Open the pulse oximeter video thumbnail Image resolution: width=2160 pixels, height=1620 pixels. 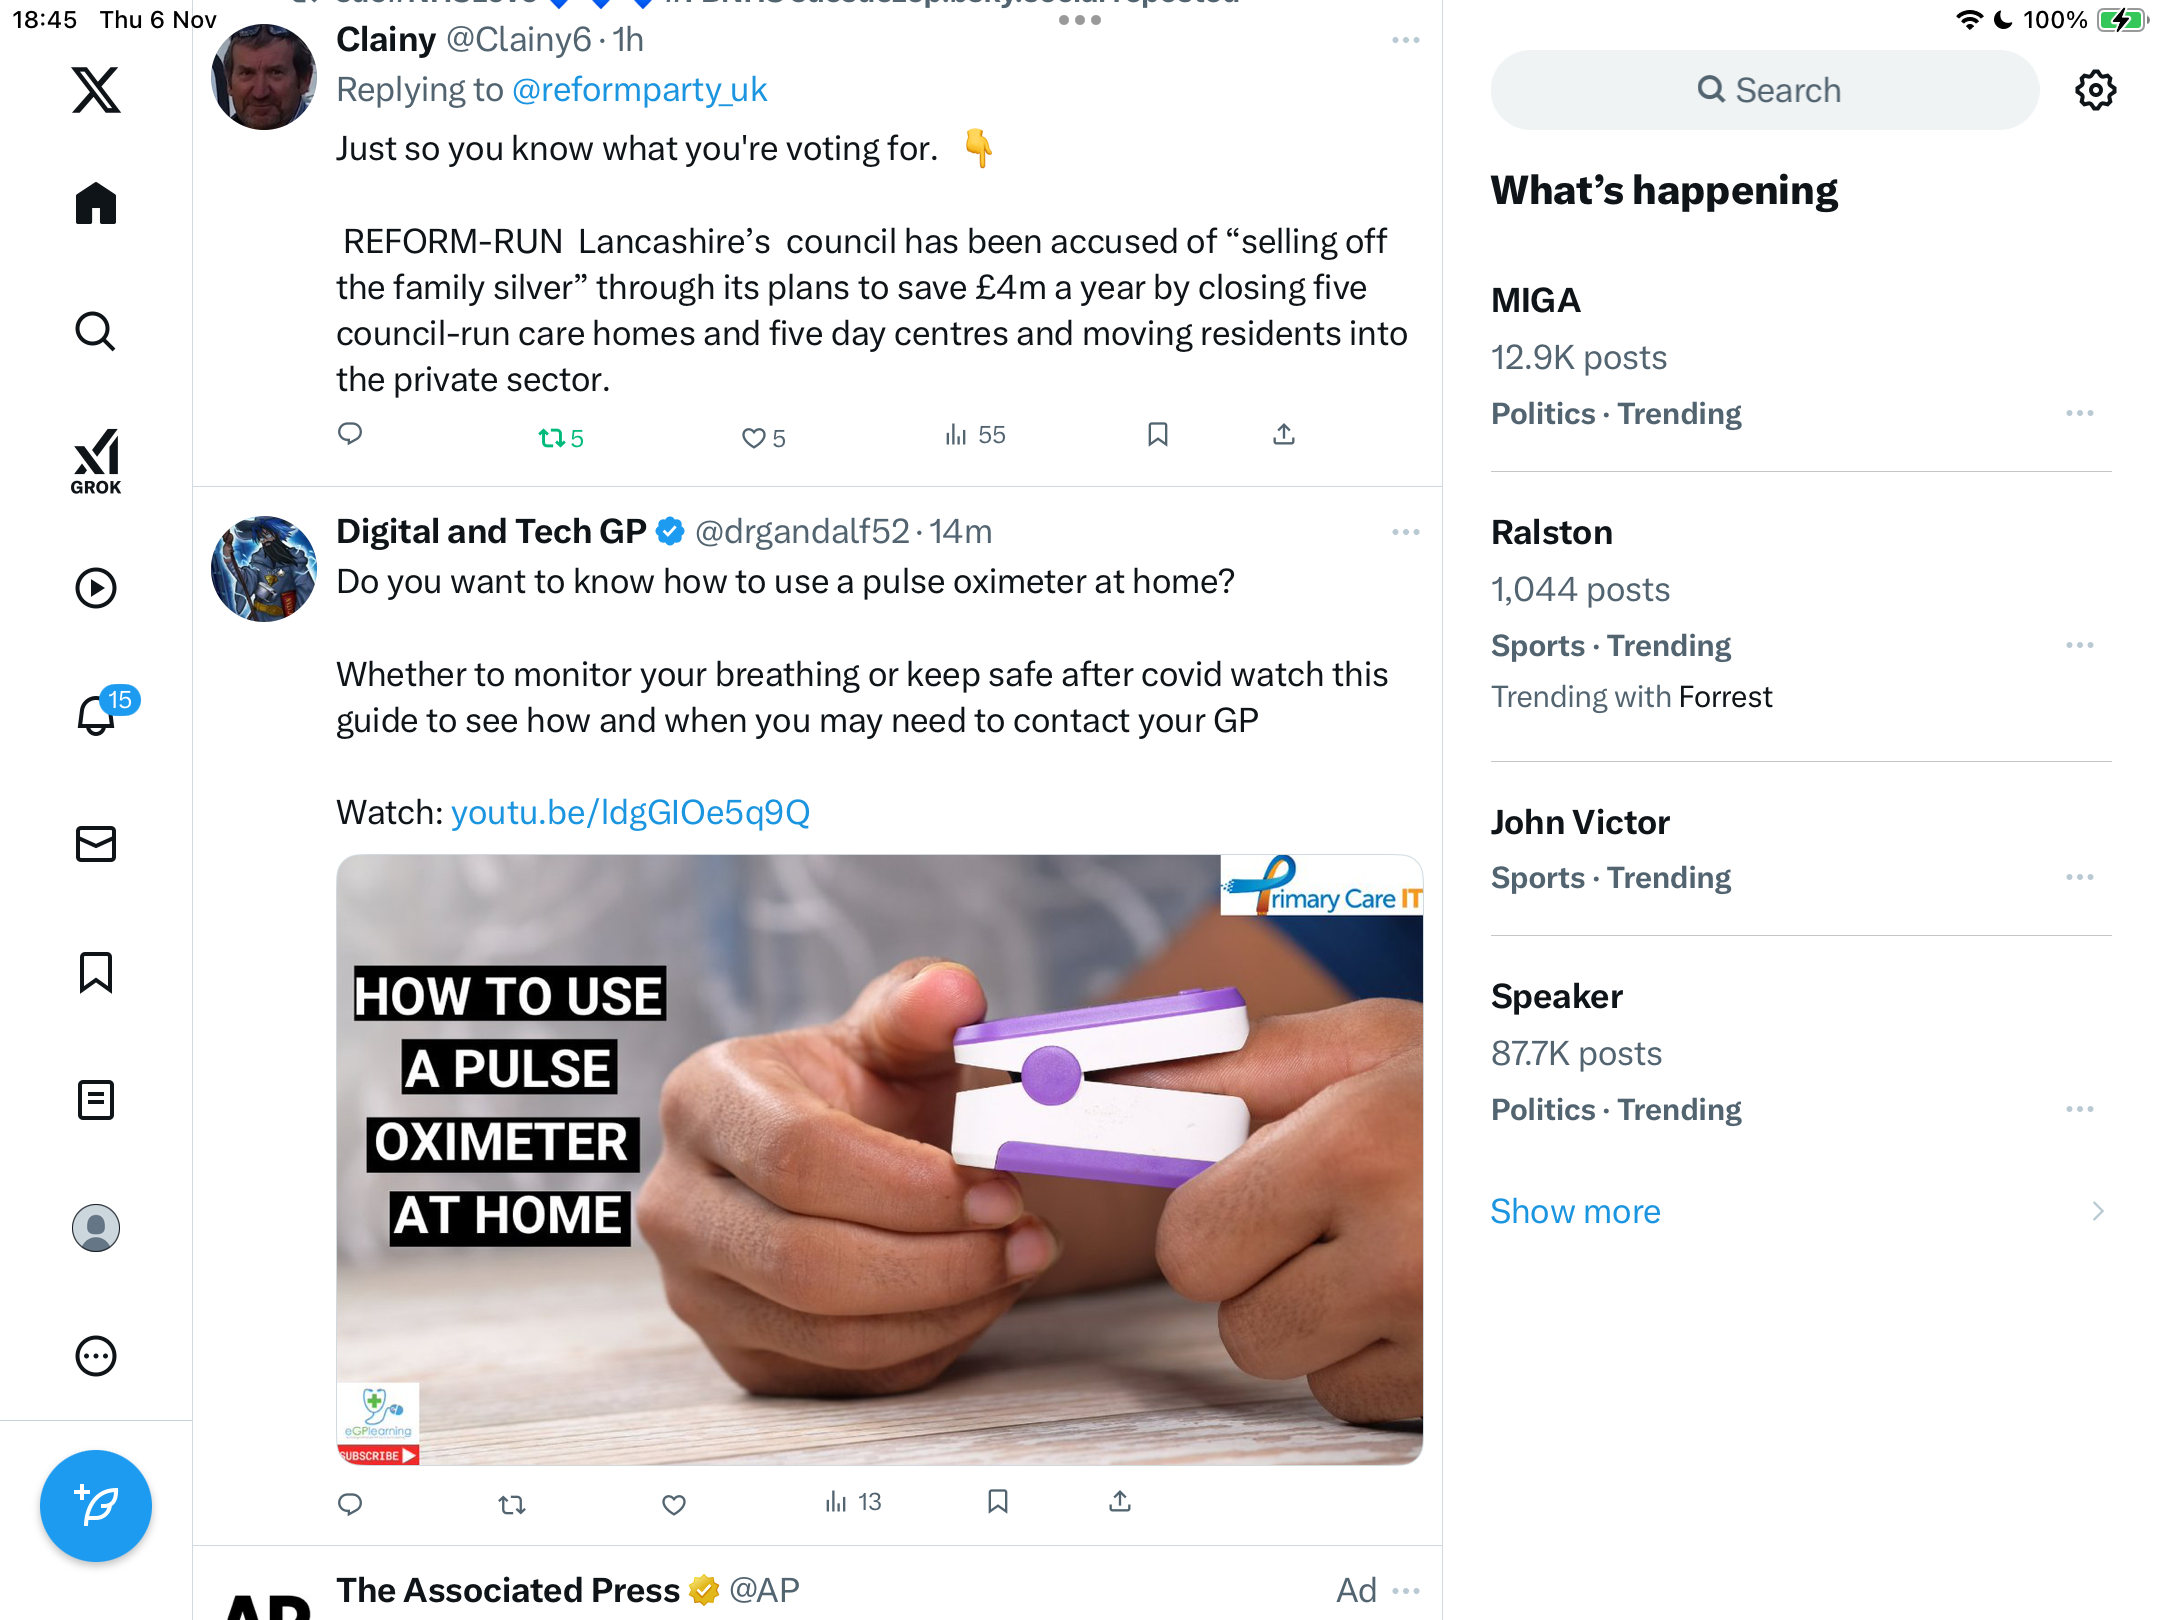(x=879, y=1160)
